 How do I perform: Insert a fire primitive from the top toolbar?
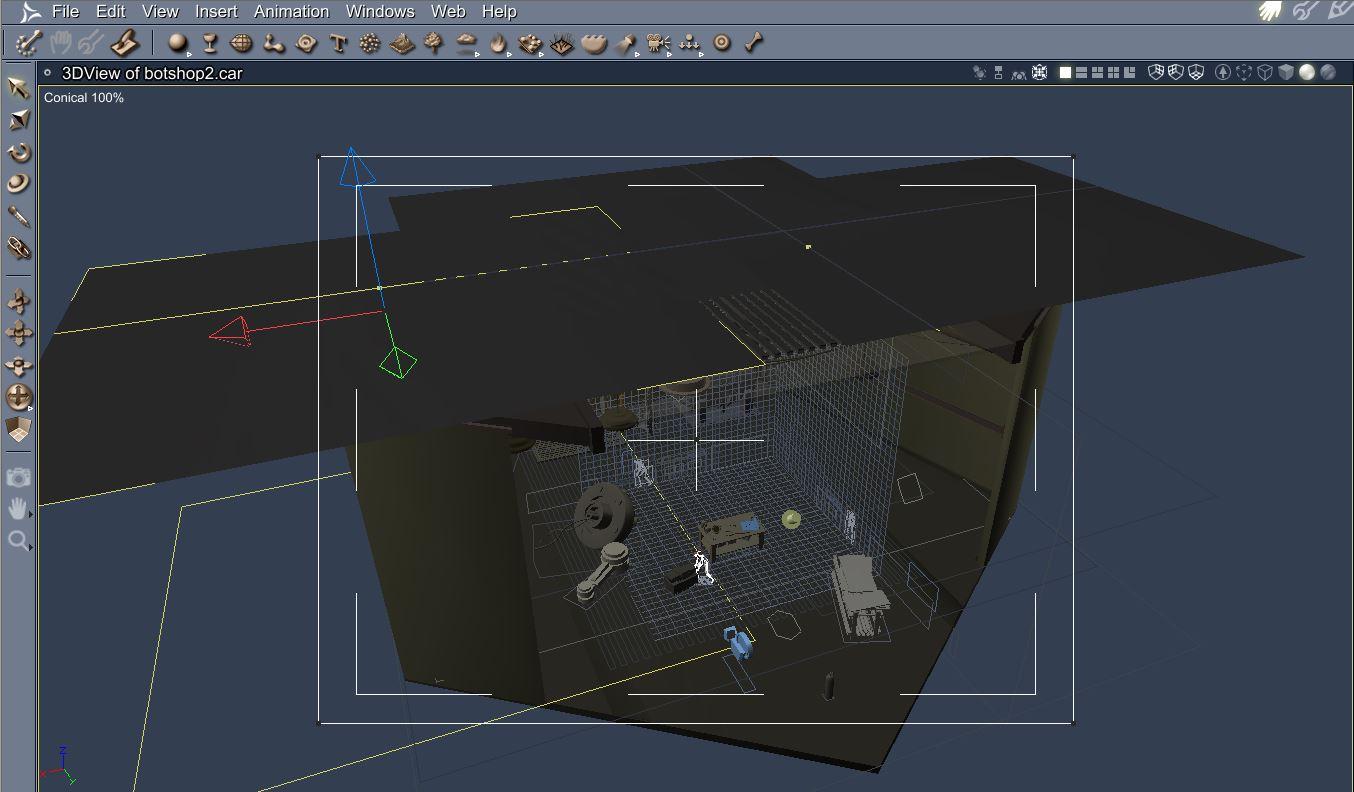pos(498,43)
